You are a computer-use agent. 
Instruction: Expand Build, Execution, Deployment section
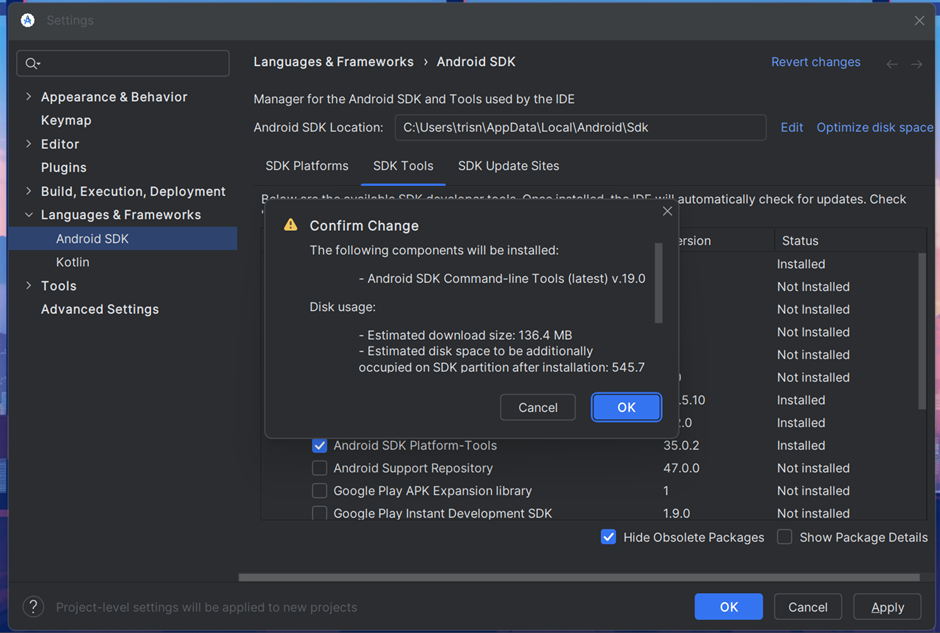[x=28, y=191]
